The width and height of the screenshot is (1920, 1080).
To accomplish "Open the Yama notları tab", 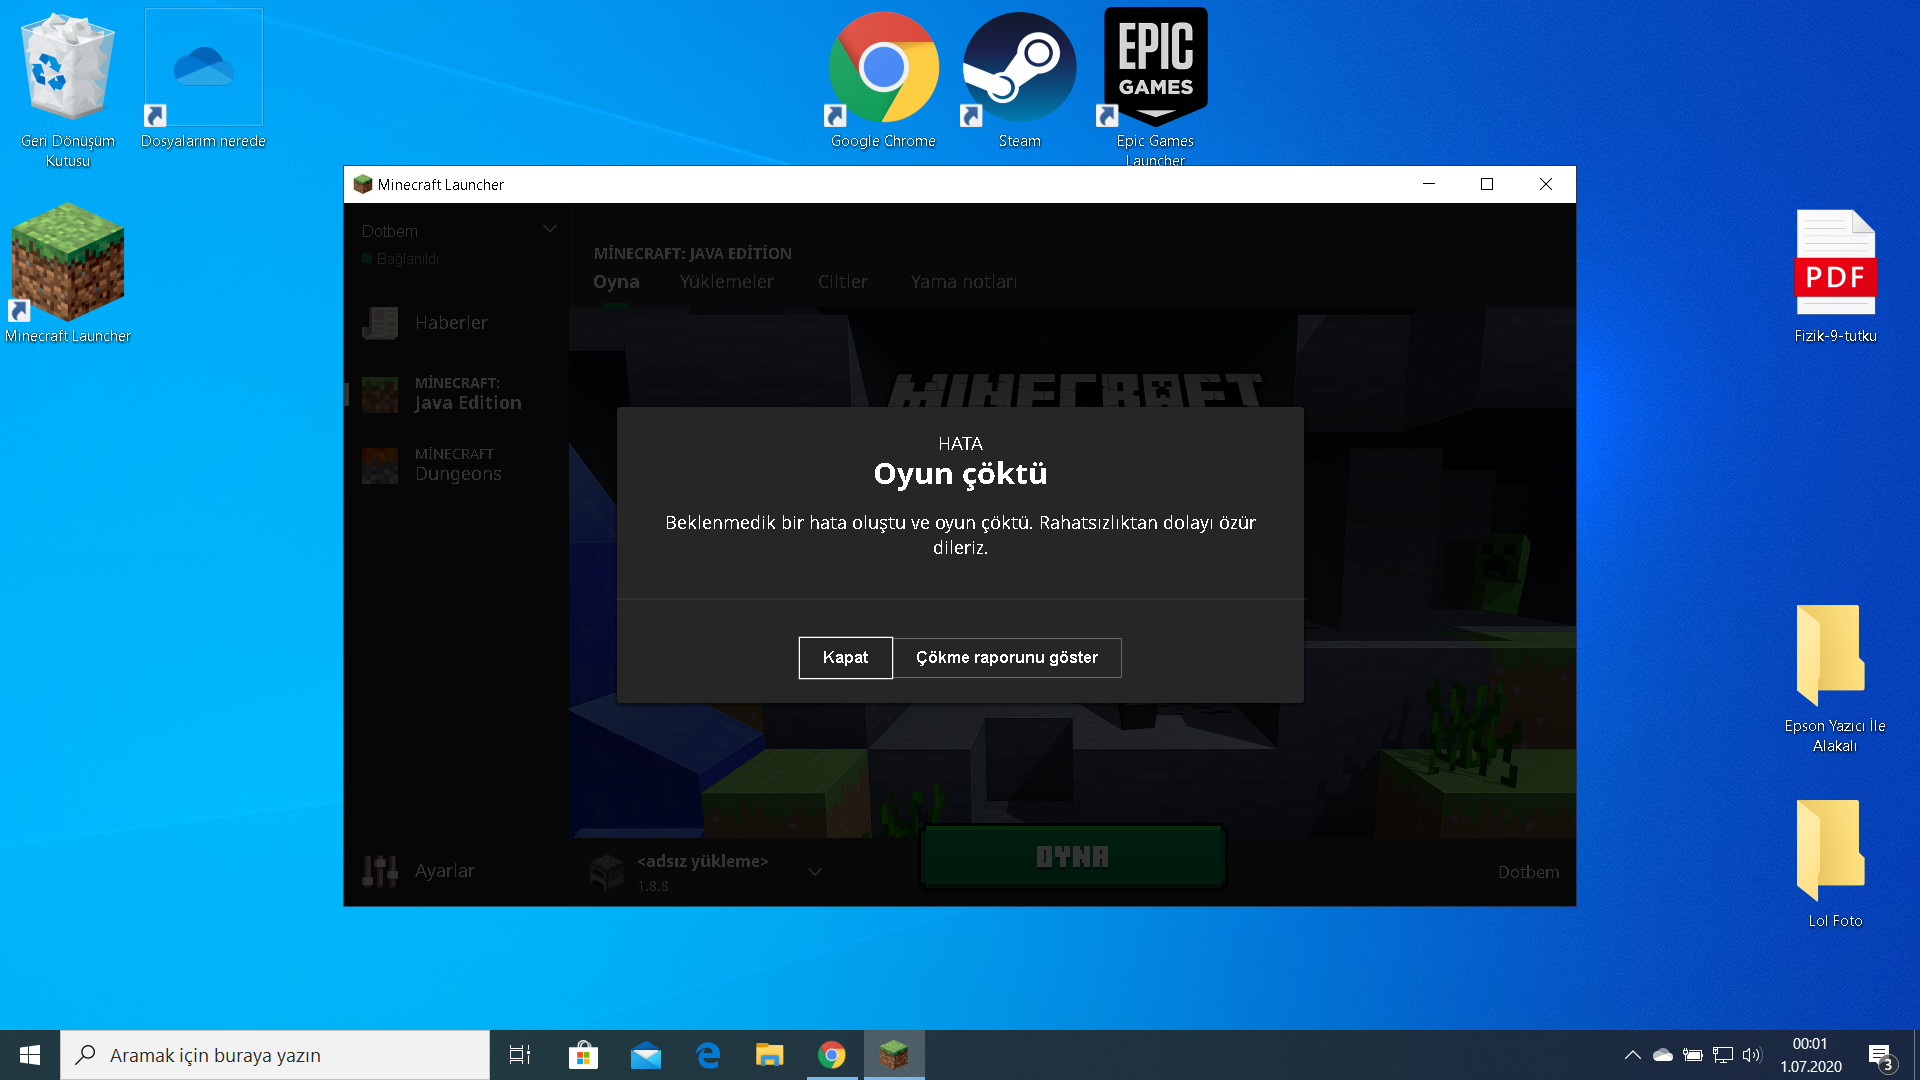I will pos(964,282).
